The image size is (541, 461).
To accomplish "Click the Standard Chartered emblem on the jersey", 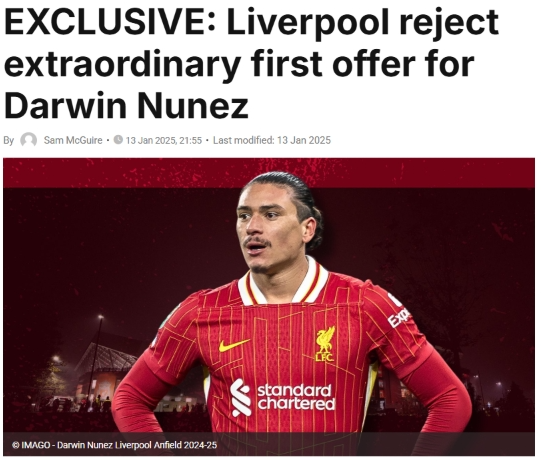I will coord(241,398).
